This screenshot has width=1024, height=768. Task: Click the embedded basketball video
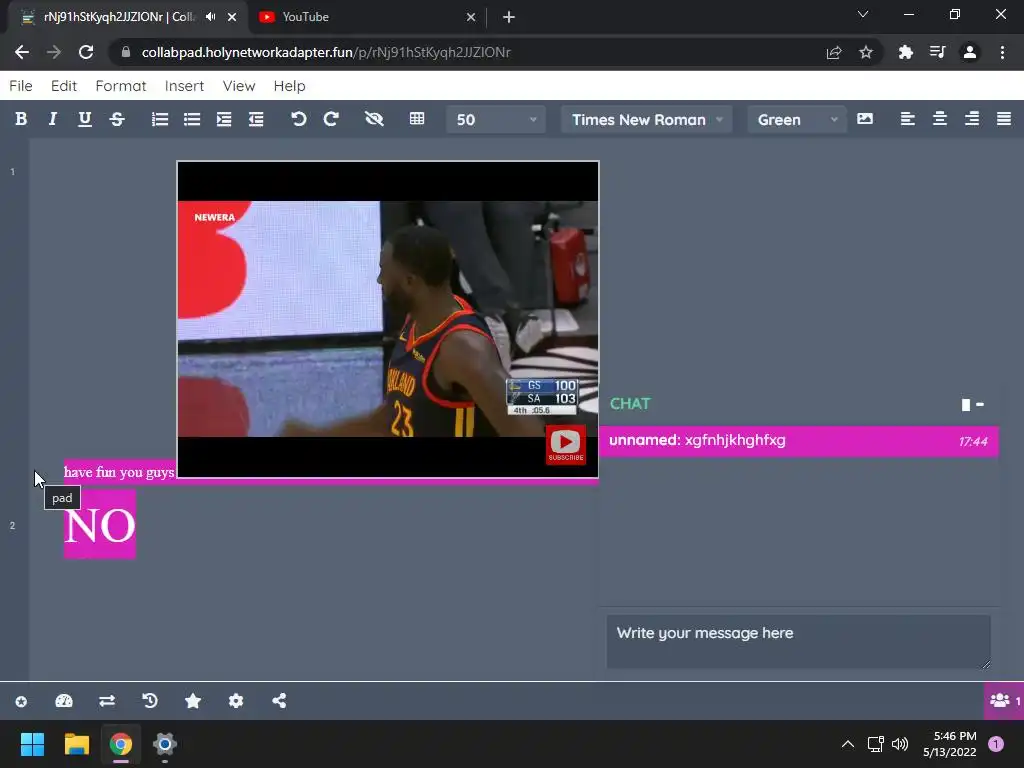[388, 319]
